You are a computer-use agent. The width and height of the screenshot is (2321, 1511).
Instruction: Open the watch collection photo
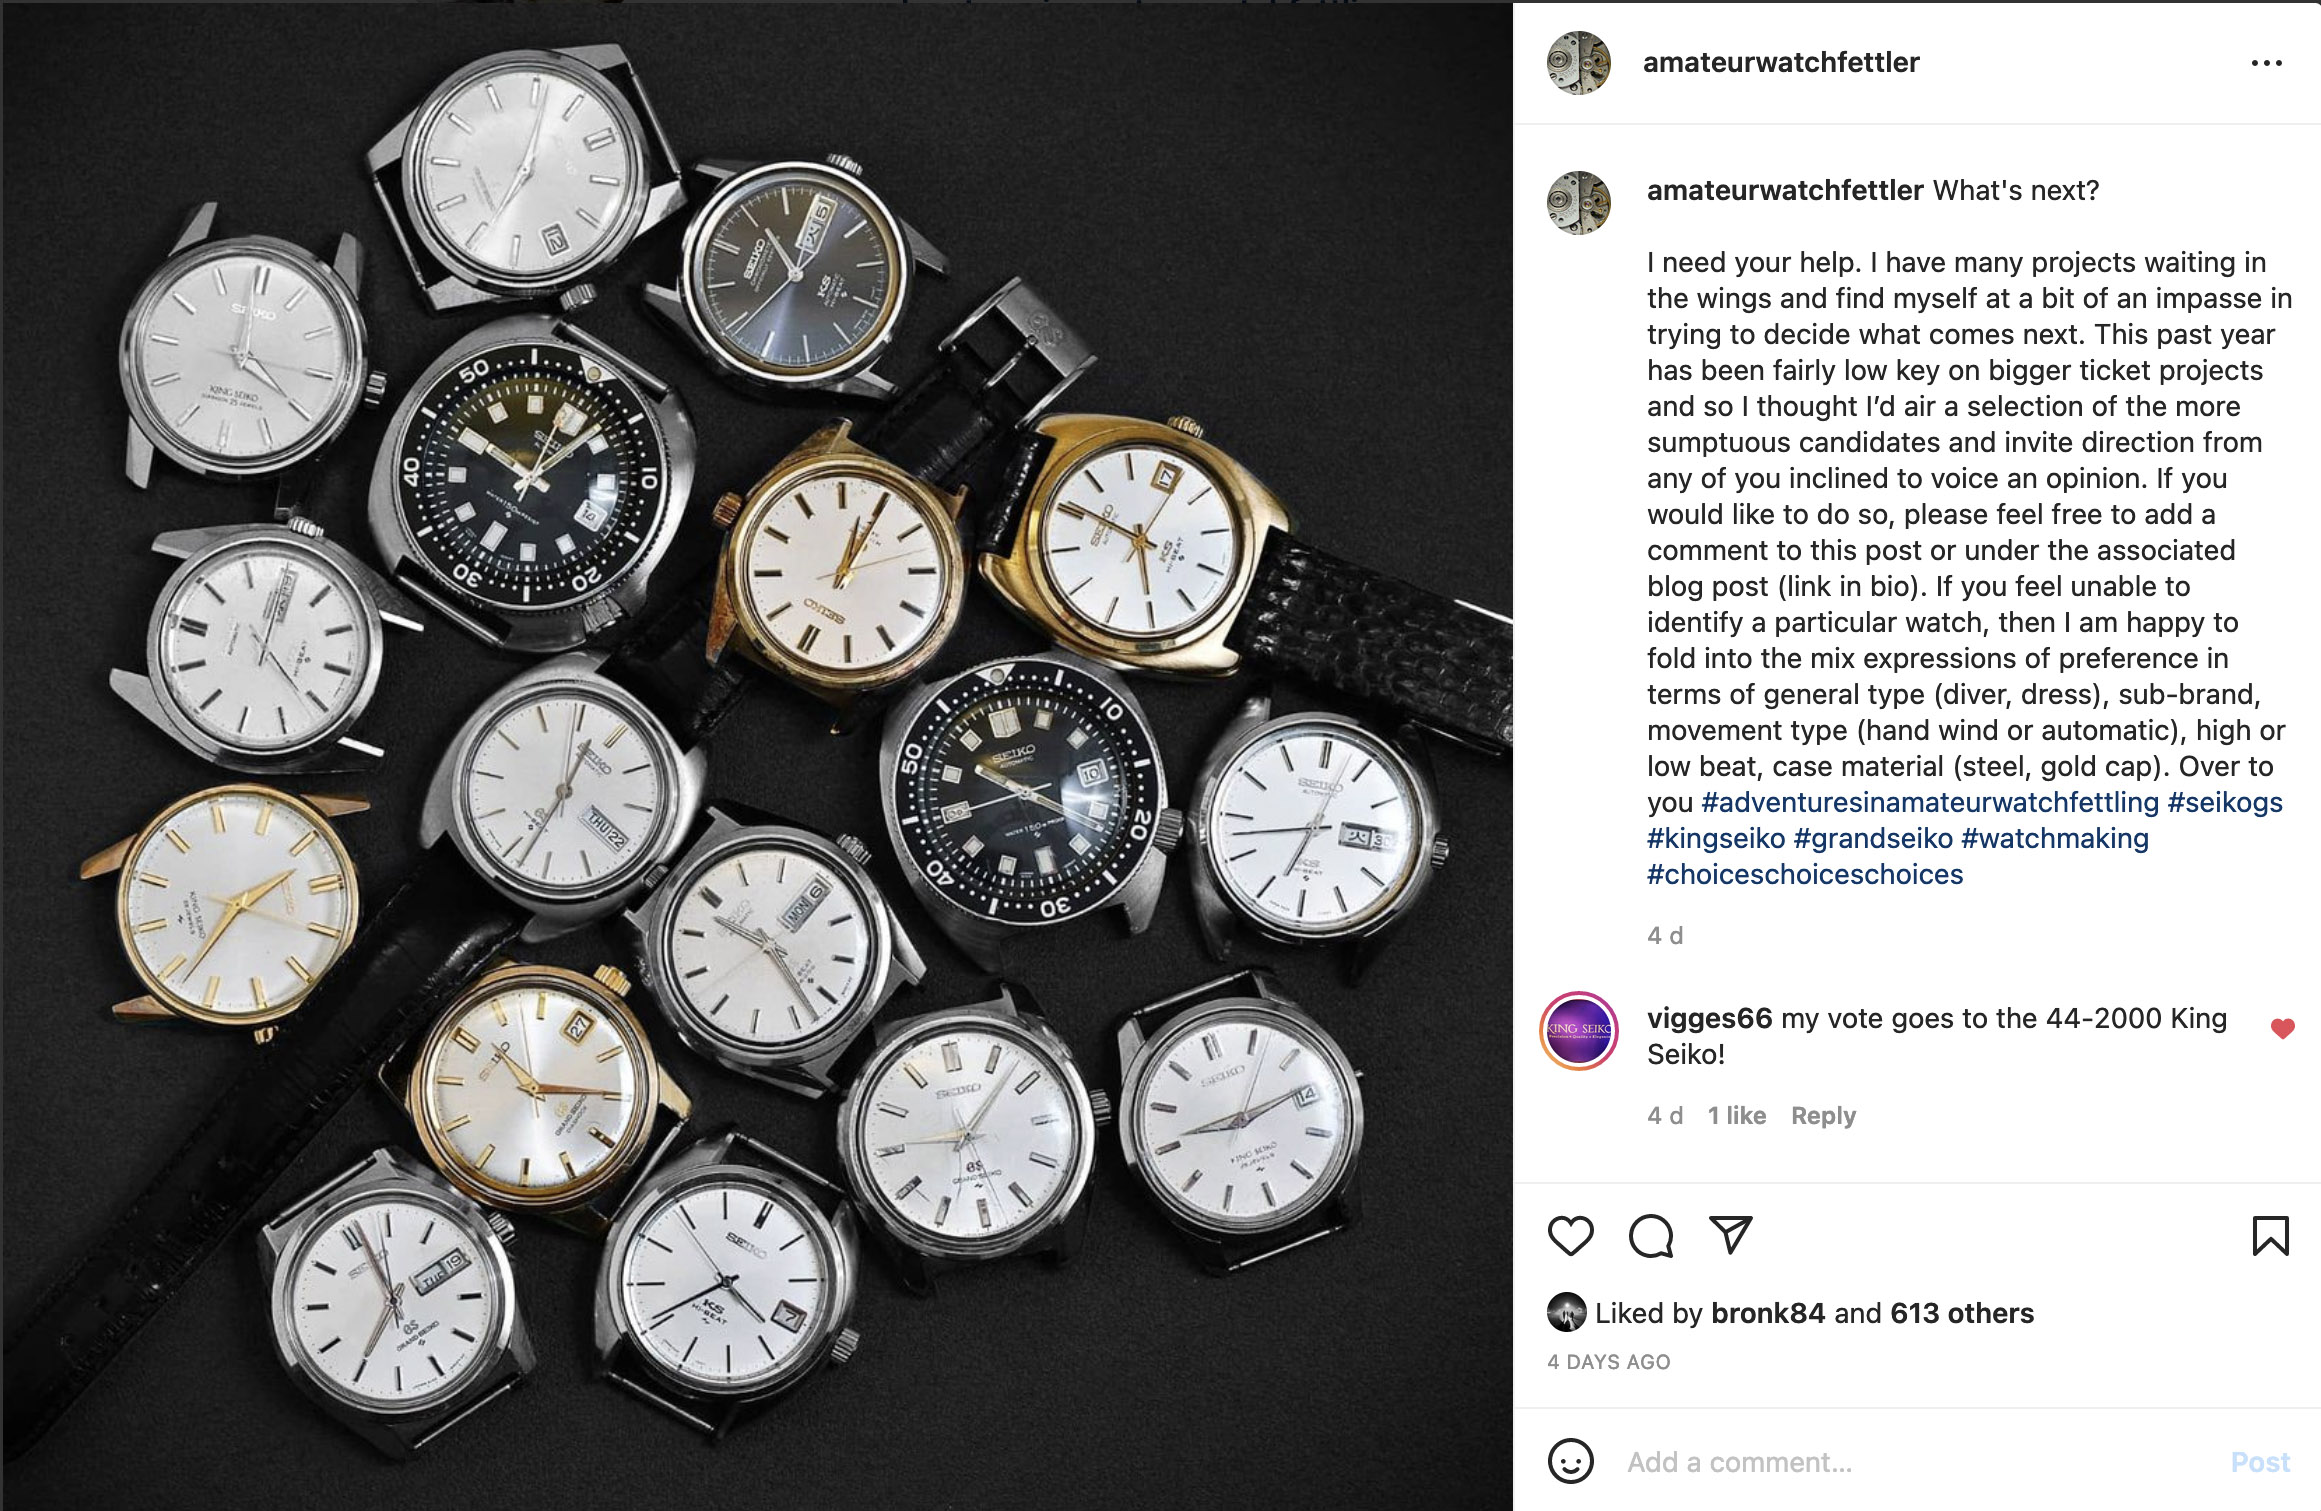(x=757, y=756)
